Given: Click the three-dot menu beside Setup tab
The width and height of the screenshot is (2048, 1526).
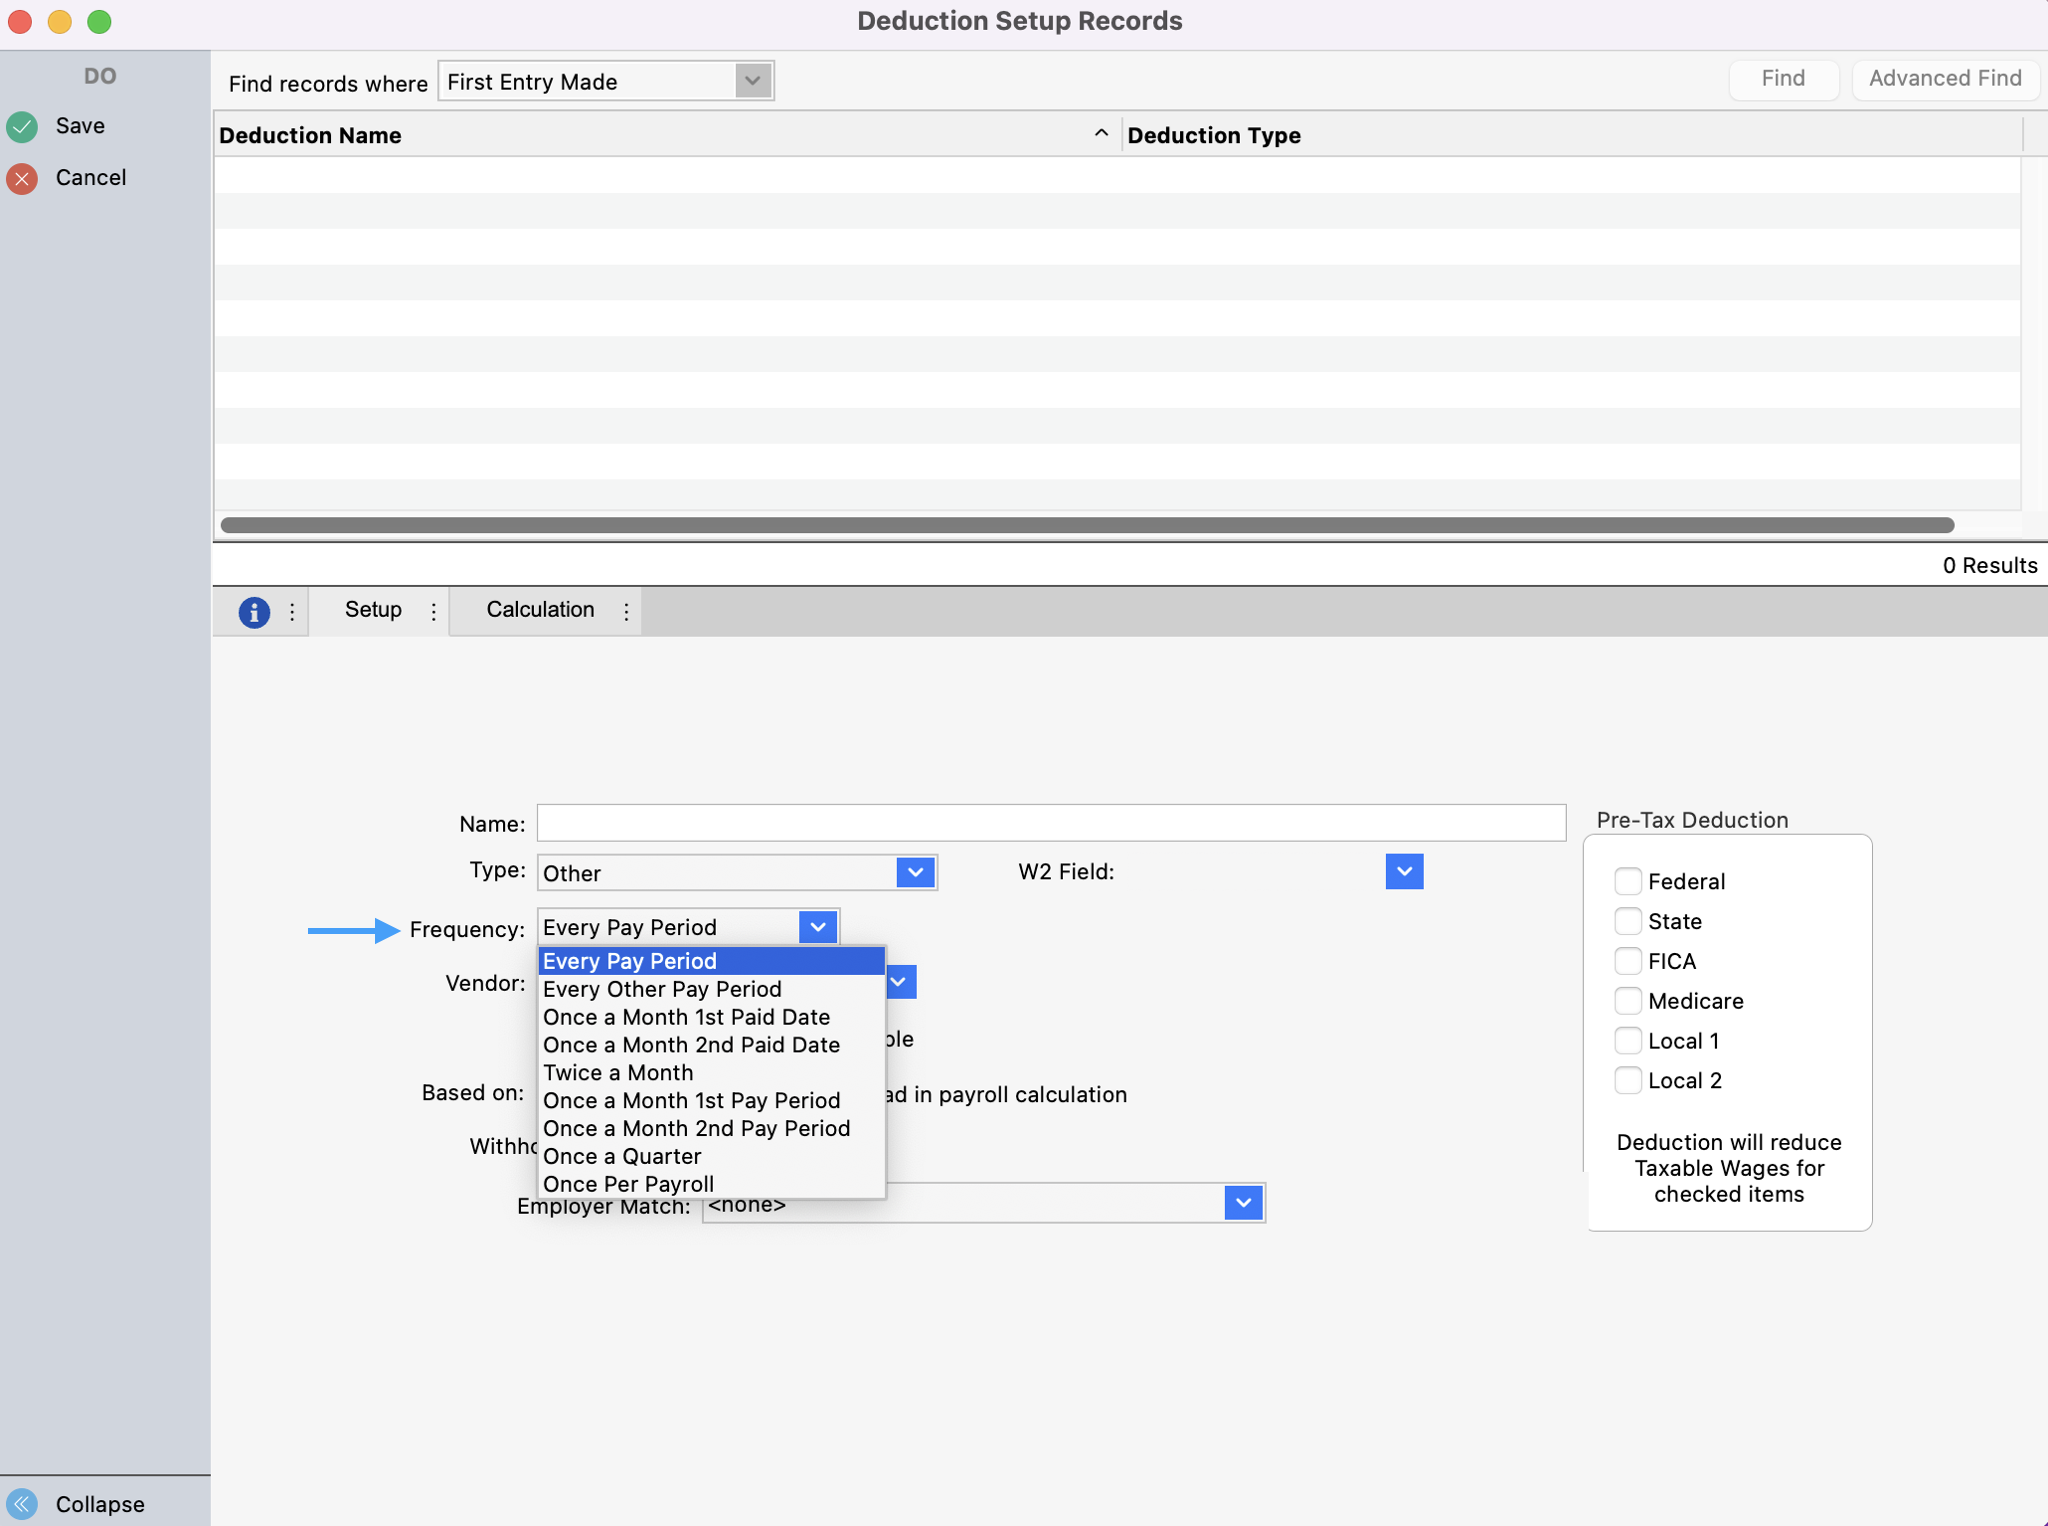Looking at the screenshot, I should click(433, 612).
